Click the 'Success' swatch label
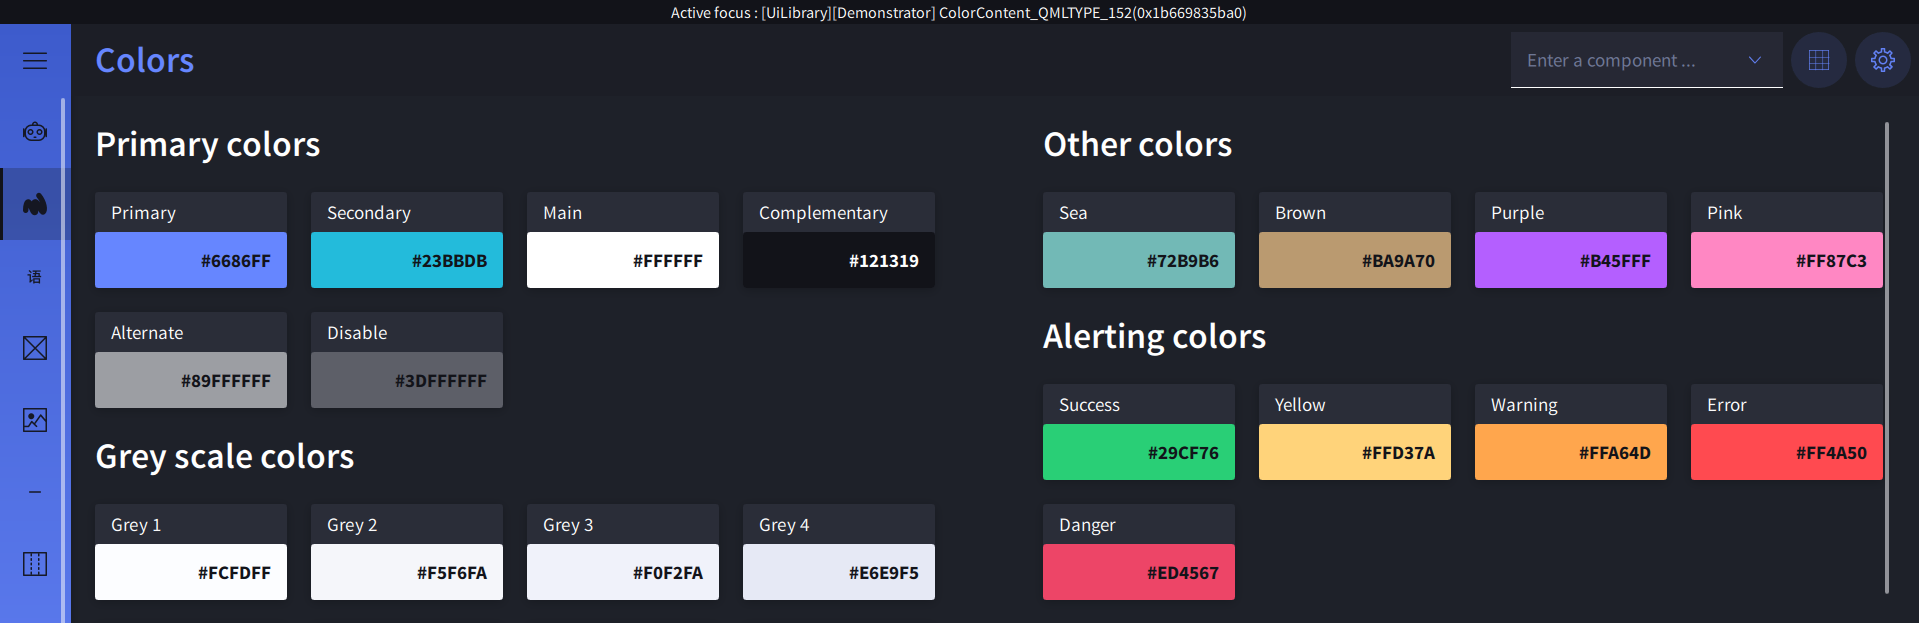 point(1090,405)
